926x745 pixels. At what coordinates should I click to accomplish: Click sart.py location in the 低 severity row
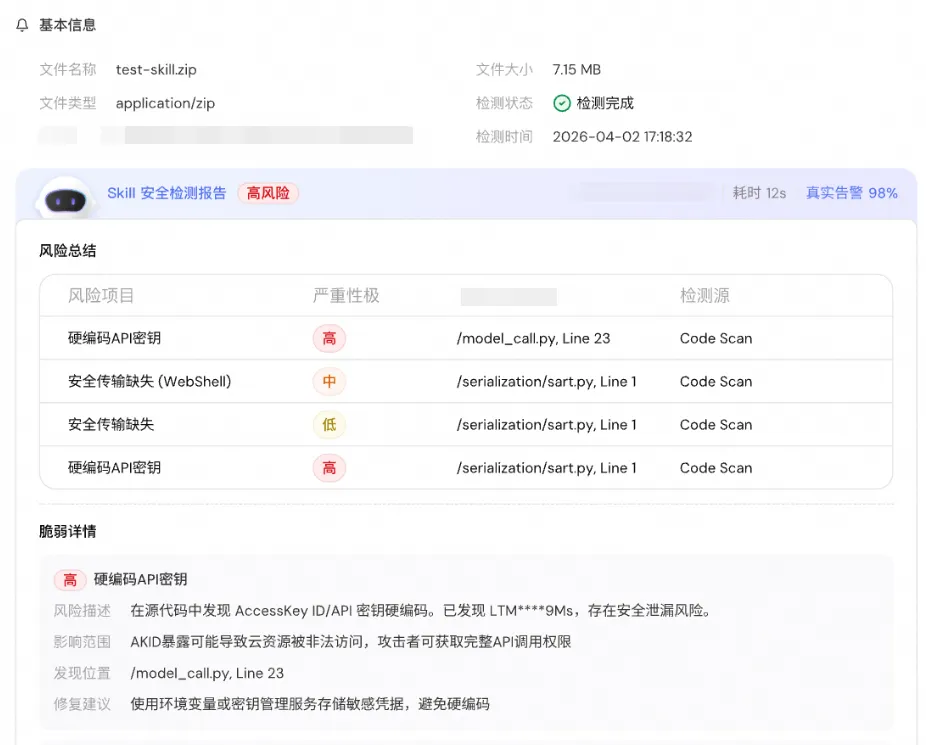(546, 424)
